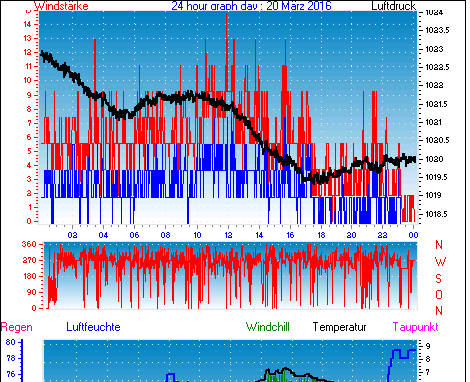This screenshot has height=382, width=470.
Task: Click '76' on the Luftfeuchte axis
Action: tap(11, 374)
